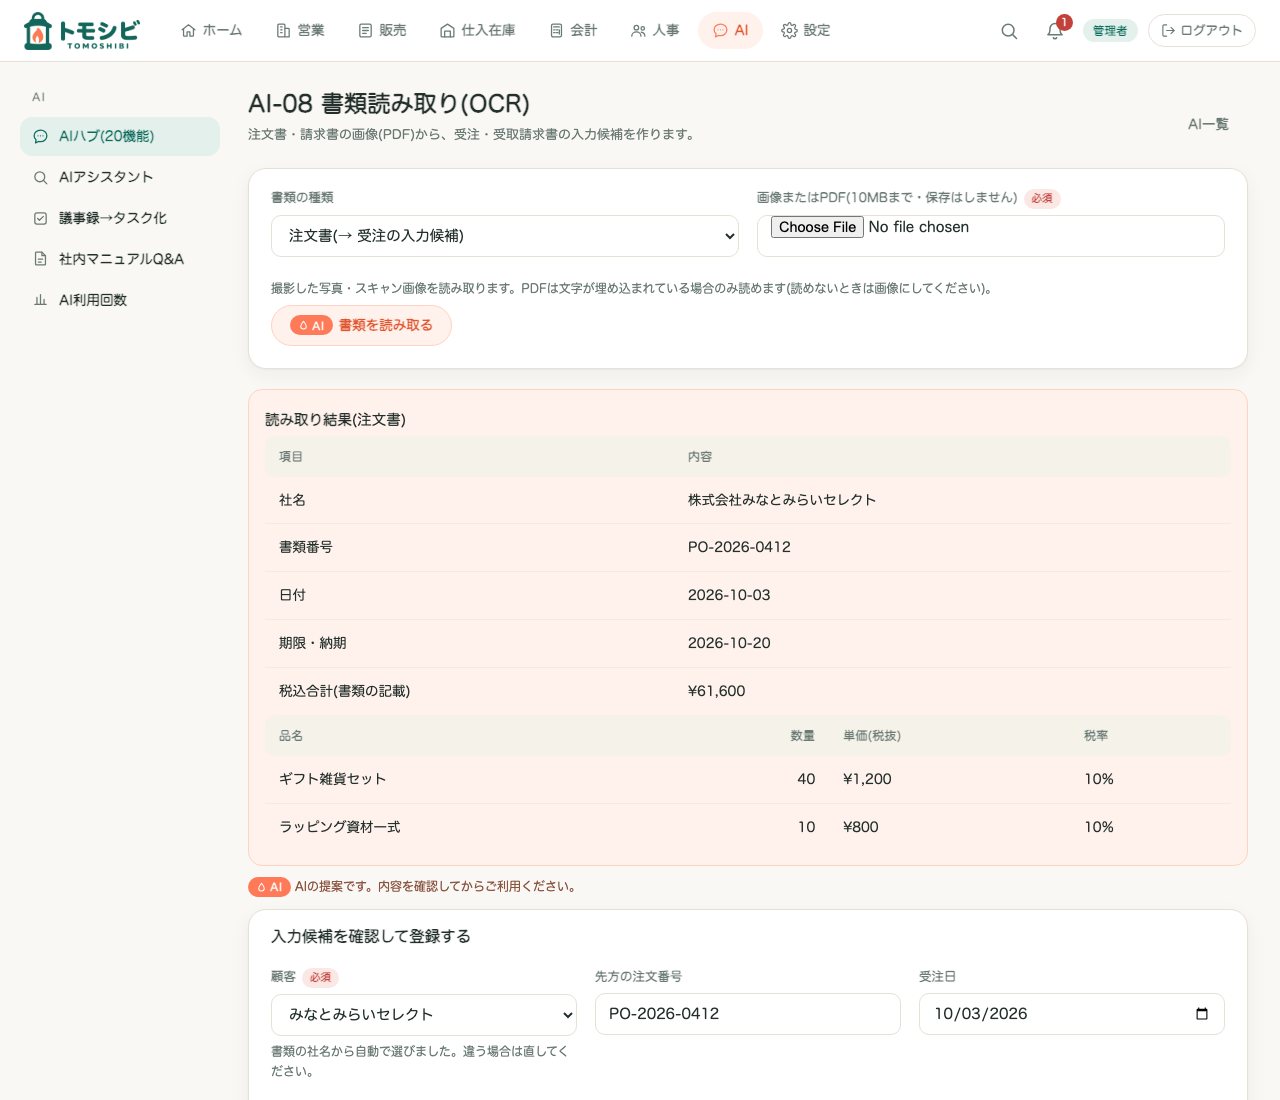
Task: Click the chat icon beside AIハブ(20機能)
Action: pyautogui.click(x=41, y=137)
